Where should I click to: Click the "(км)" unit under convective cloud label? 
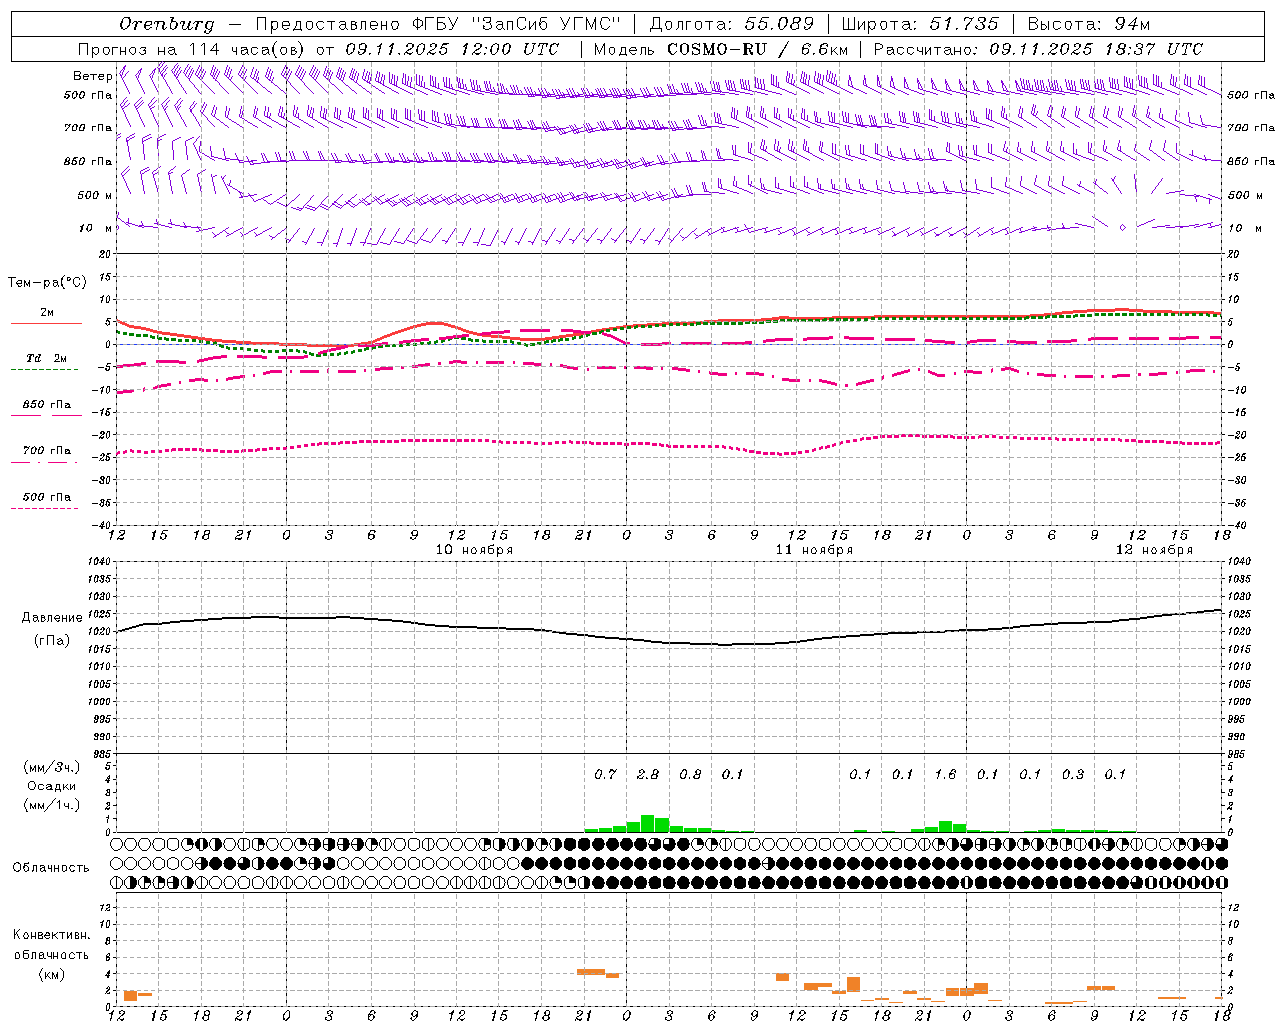pyautogui.click(x=51, y=974)
